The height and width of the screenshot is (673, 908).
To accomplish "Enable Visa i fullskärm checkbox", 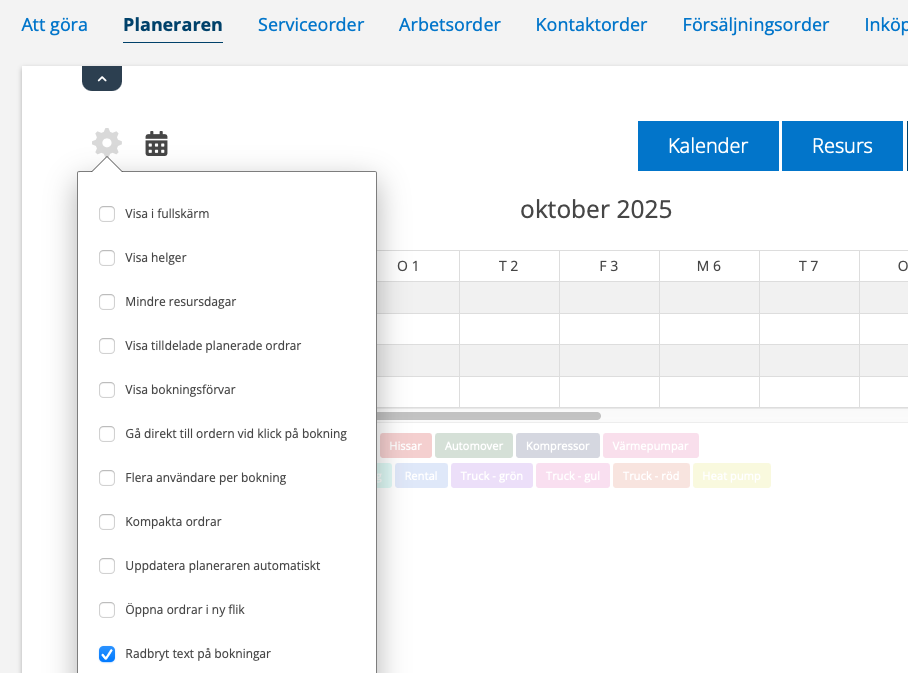I will click(x=107, y=214).
